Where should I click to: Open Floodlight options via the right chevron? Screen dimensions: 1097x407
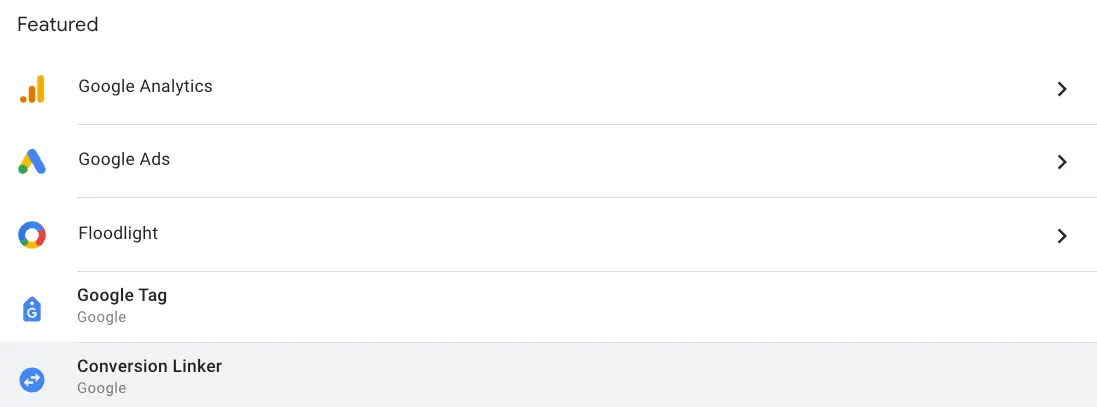tap(1062, 236)
